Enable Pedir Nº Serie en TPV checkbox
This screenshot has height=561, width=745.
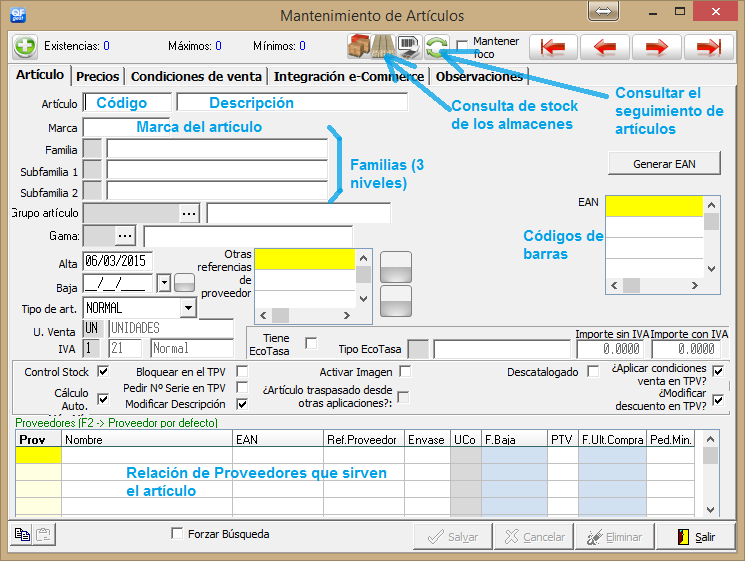tap(242, 387)
